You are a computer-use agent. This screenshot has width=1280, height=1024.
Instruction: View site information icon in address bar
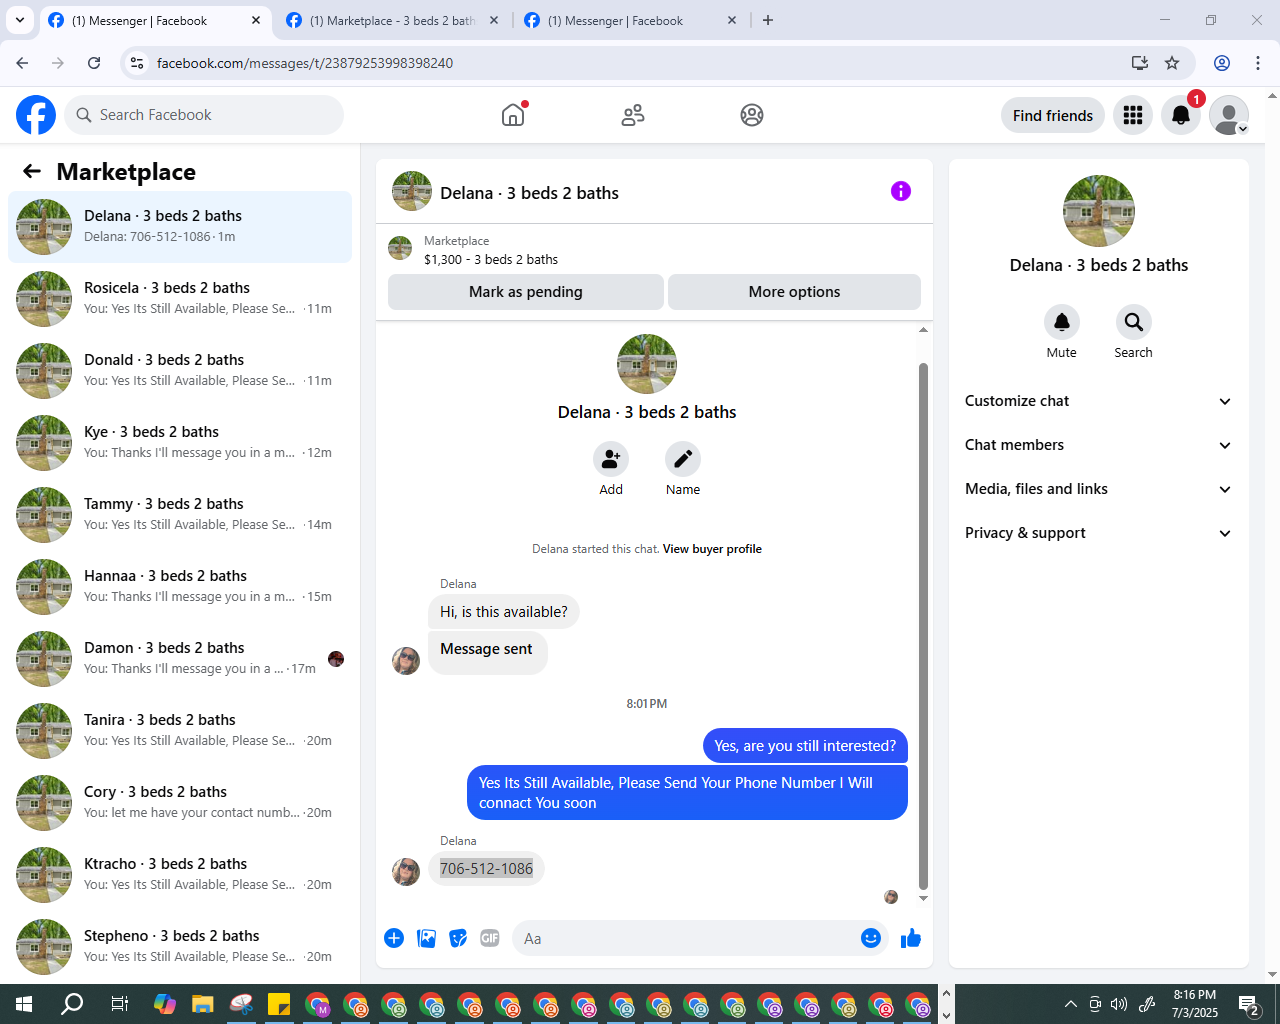[x=138, y=63]
